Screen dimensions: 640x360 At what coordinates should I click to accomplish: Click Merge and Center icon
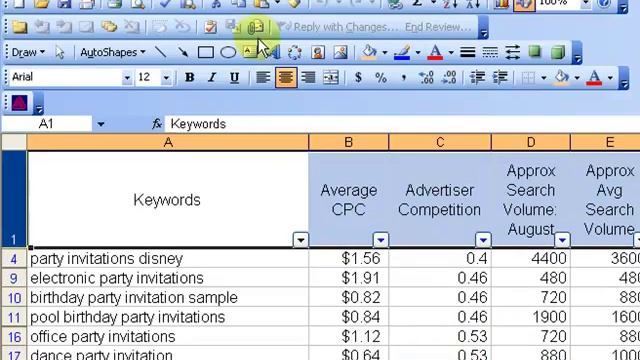[x=331, y=77]
